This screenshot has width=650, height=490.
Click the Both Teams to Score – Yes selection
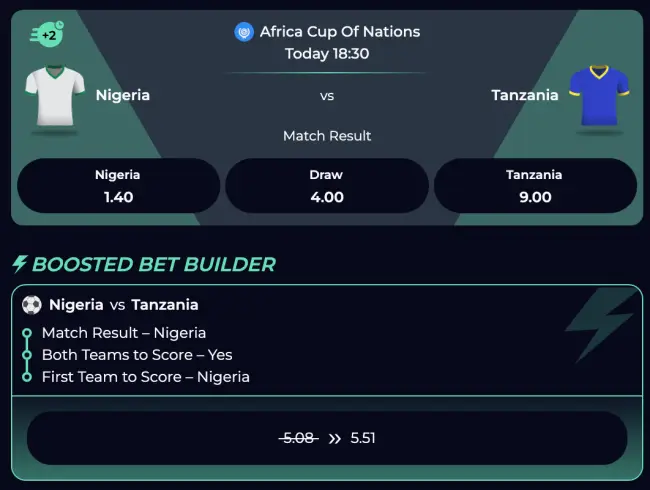click(136, 354)
